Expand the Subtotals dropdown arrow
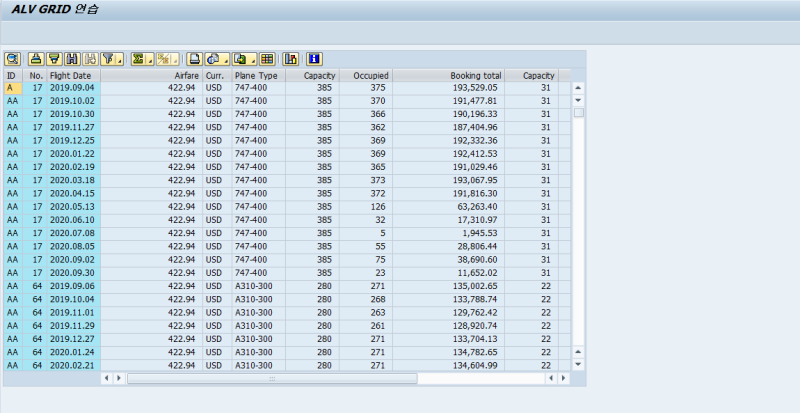This screenshot has height=413, width=800. pos(176,60)
